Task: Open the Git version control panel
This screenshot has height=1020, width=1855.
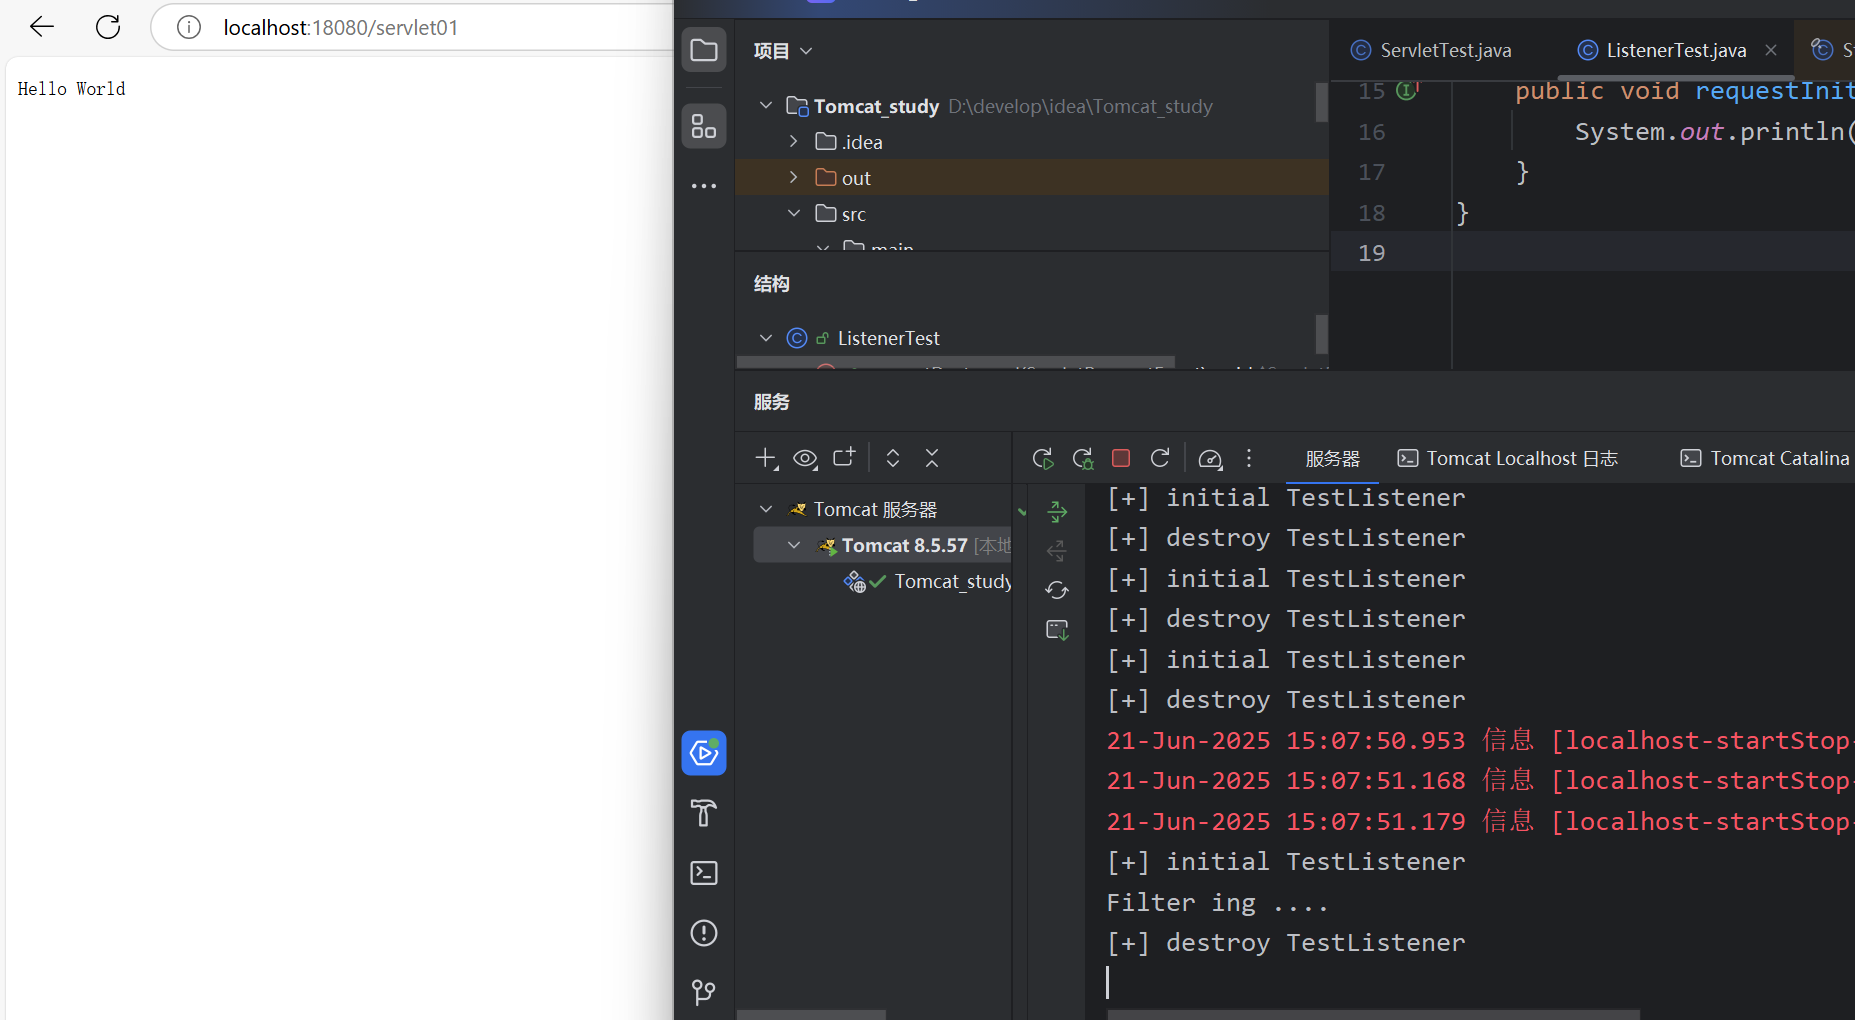Action: pyautogui.click(x=704, y=992)
